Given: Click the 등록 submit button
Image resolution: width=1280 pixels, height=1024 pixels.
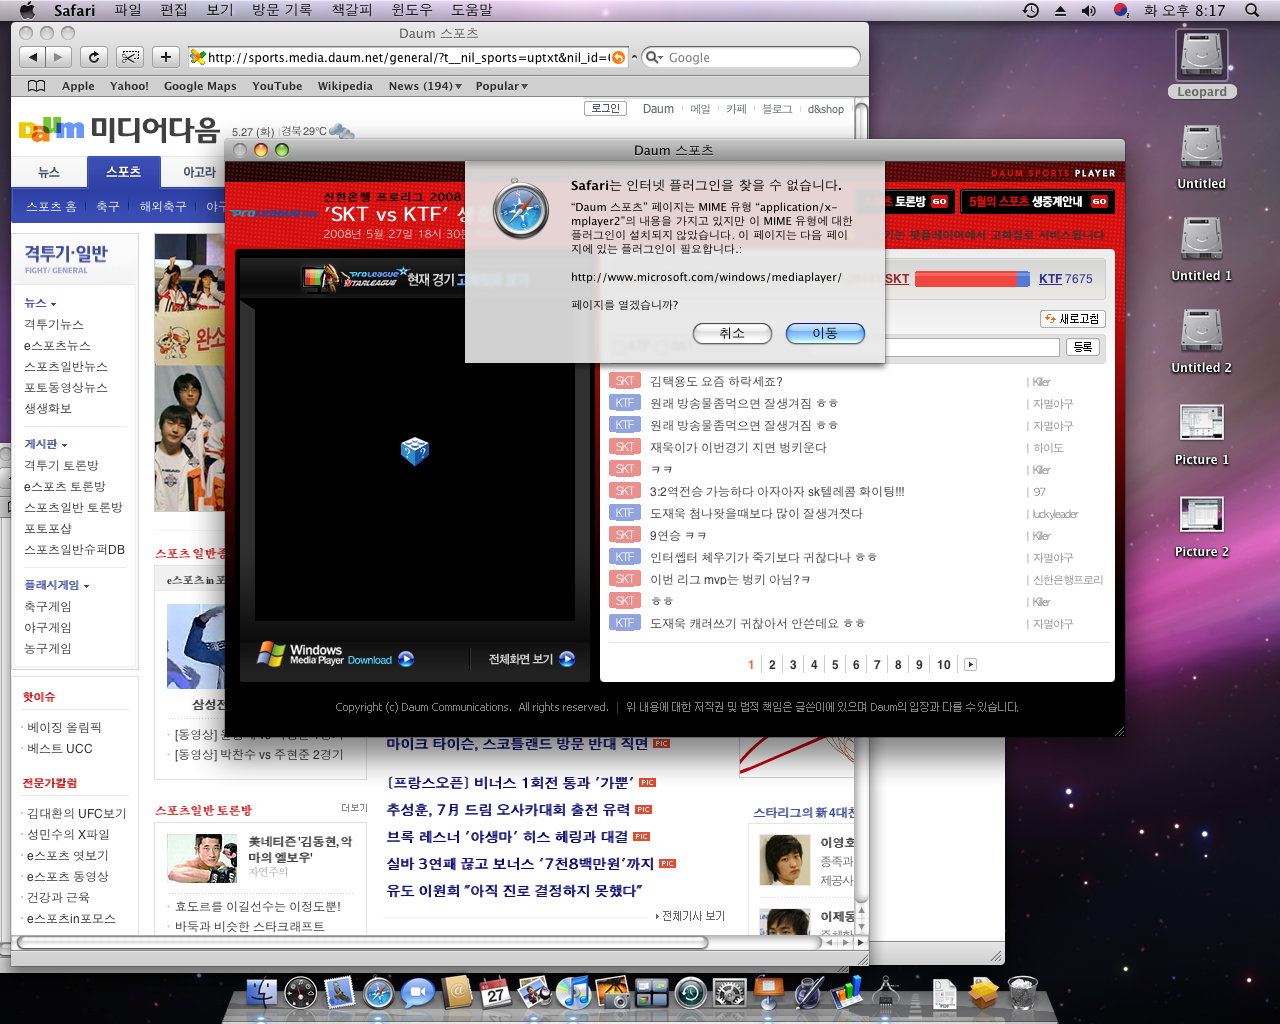Looking at the screenshot, I should point(1083,347).
